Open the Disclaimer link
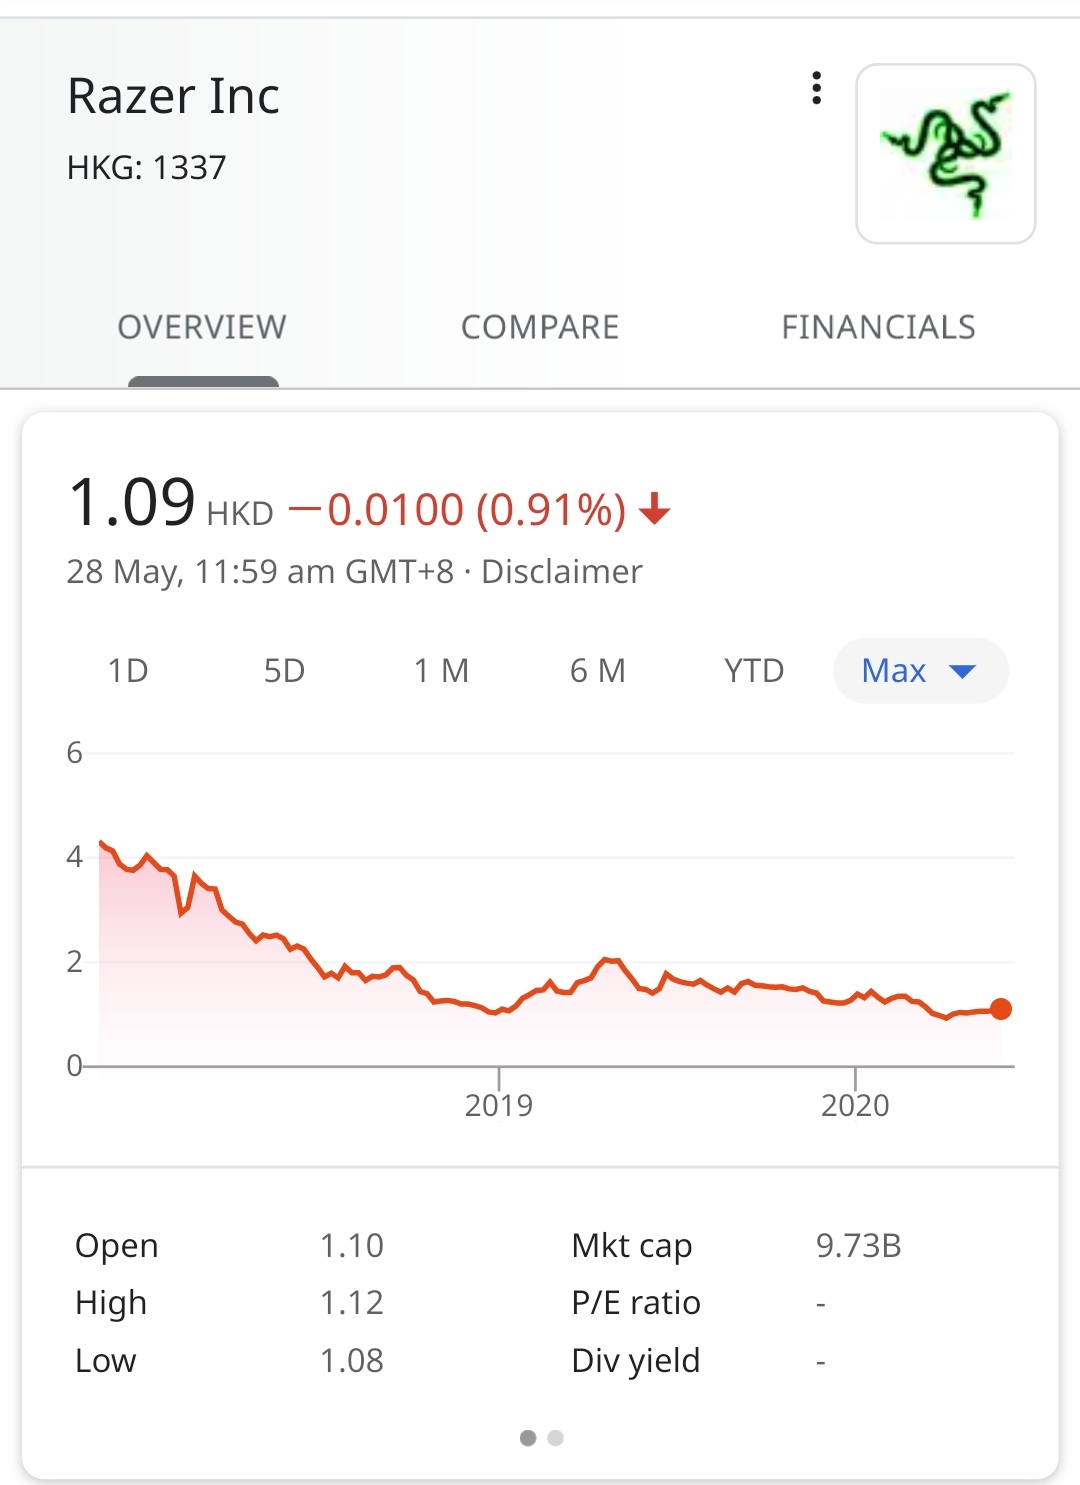The height and width of the screenshot is (1485, 1080). [562, 571]
